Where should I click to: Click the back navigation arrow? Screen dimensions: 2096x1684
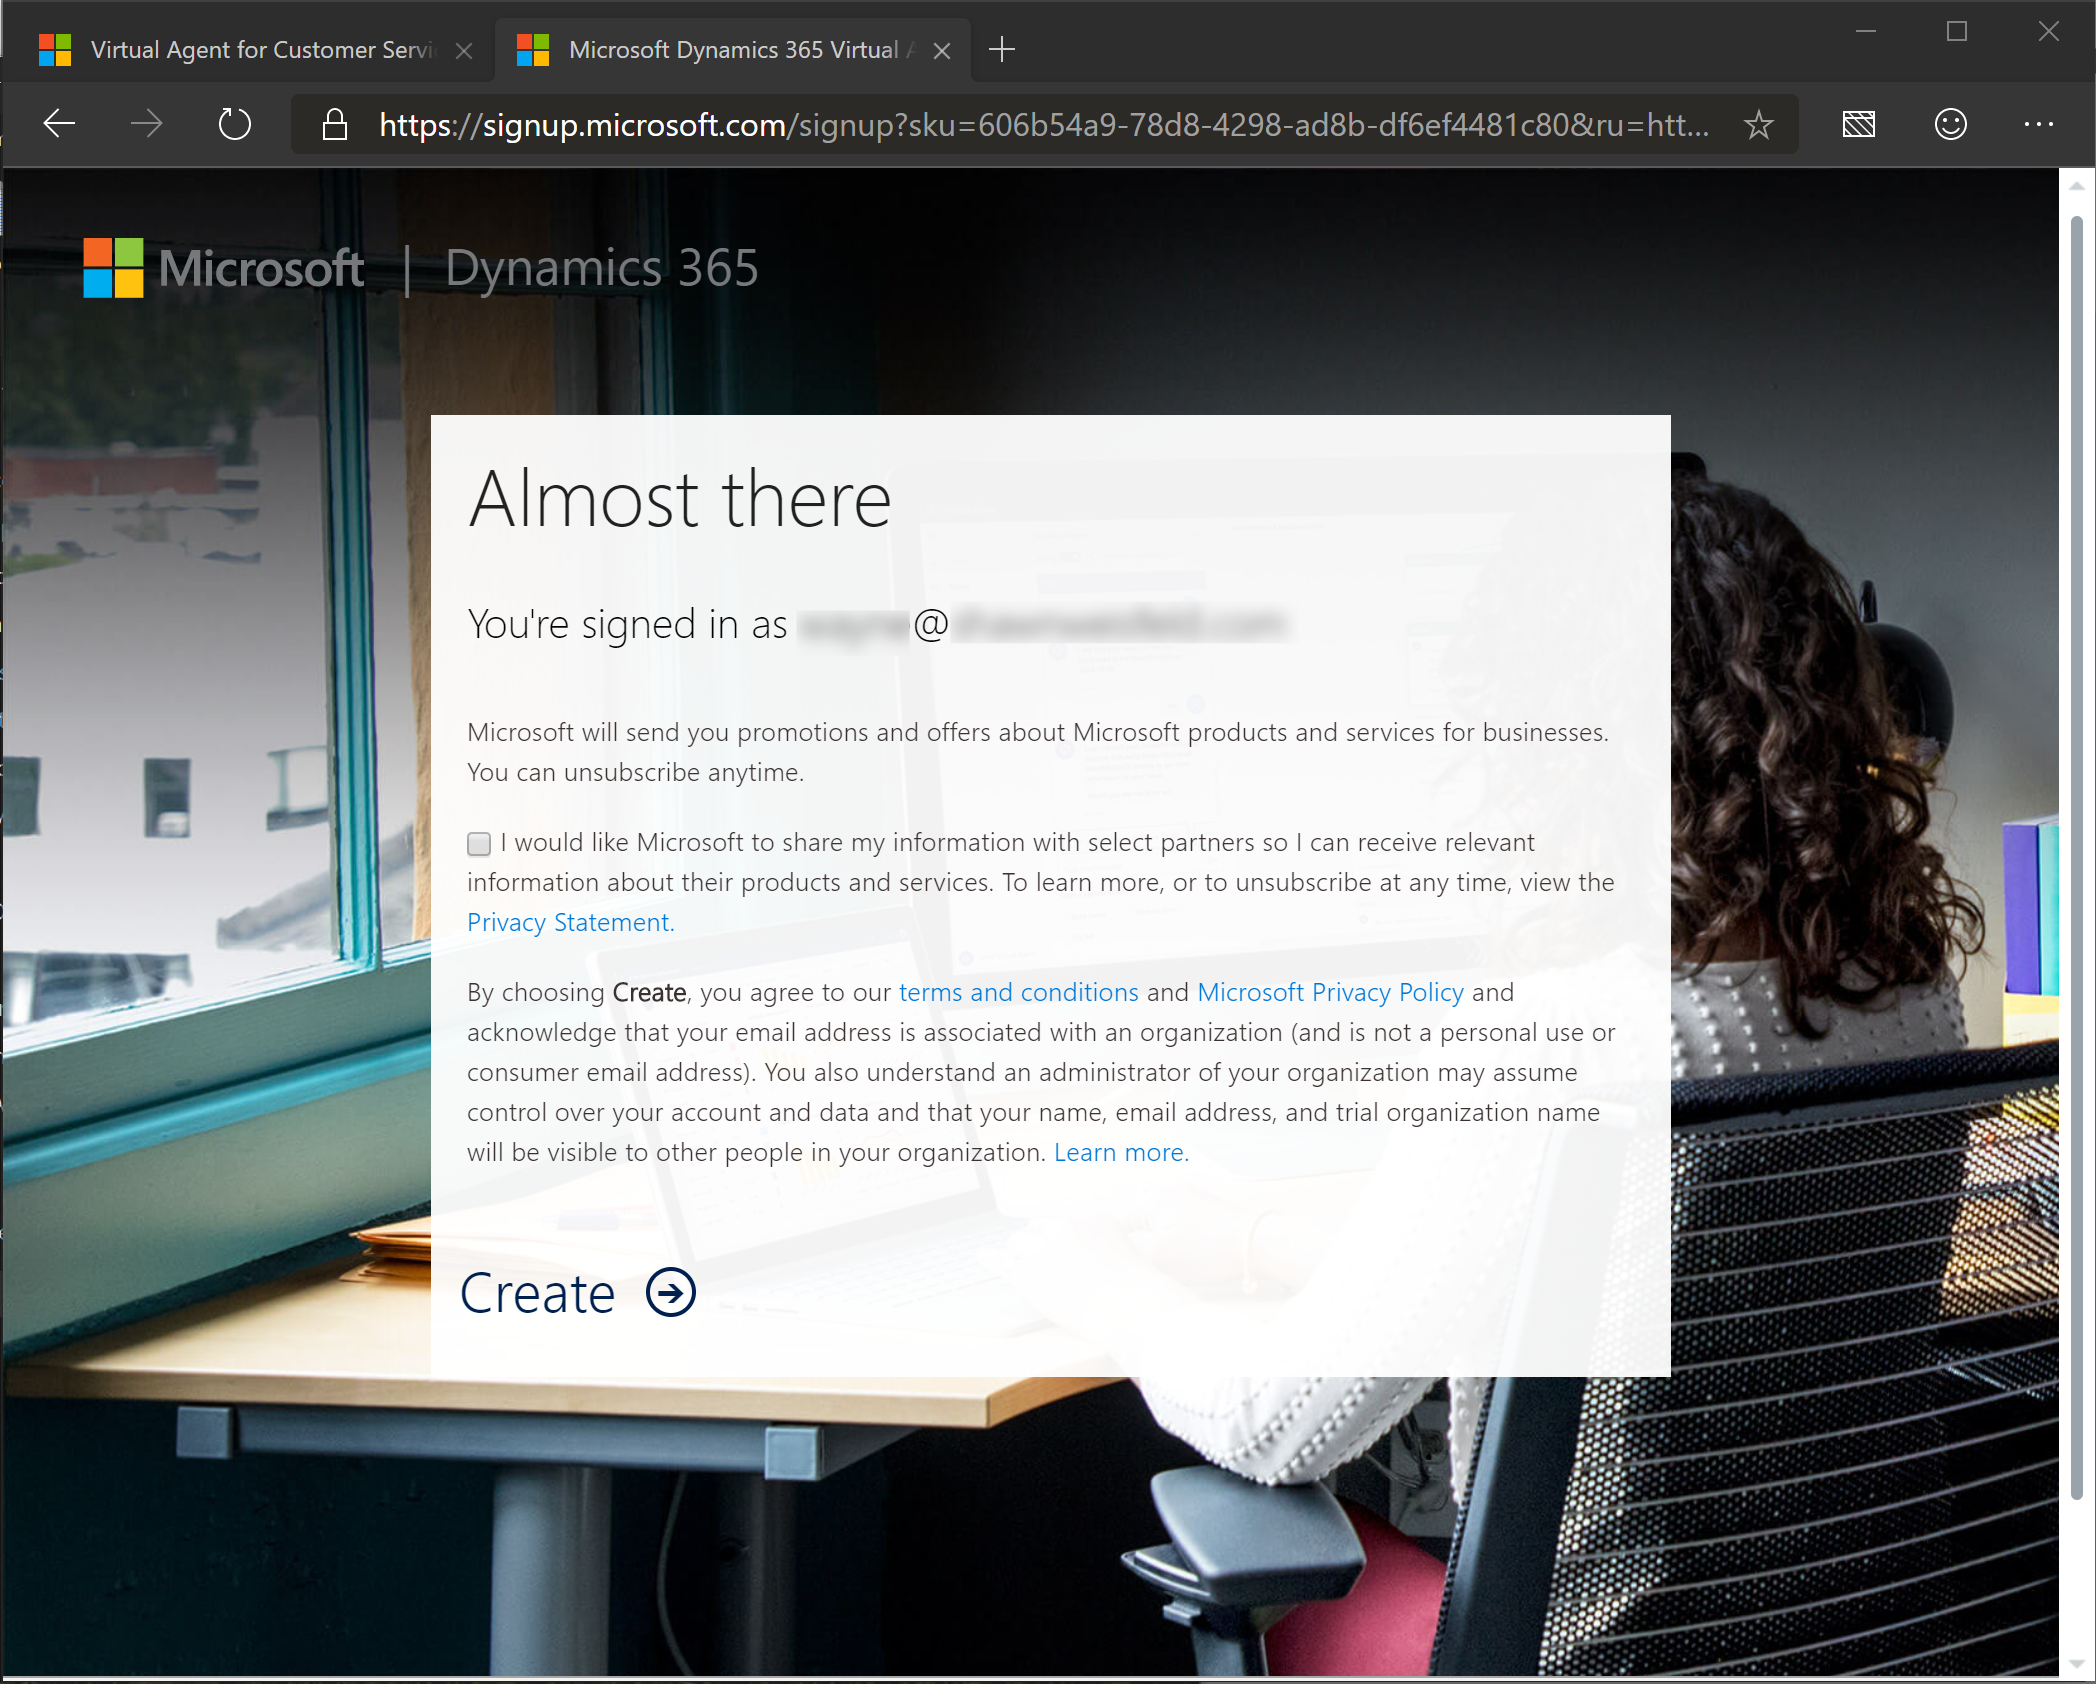click(57, 123)
